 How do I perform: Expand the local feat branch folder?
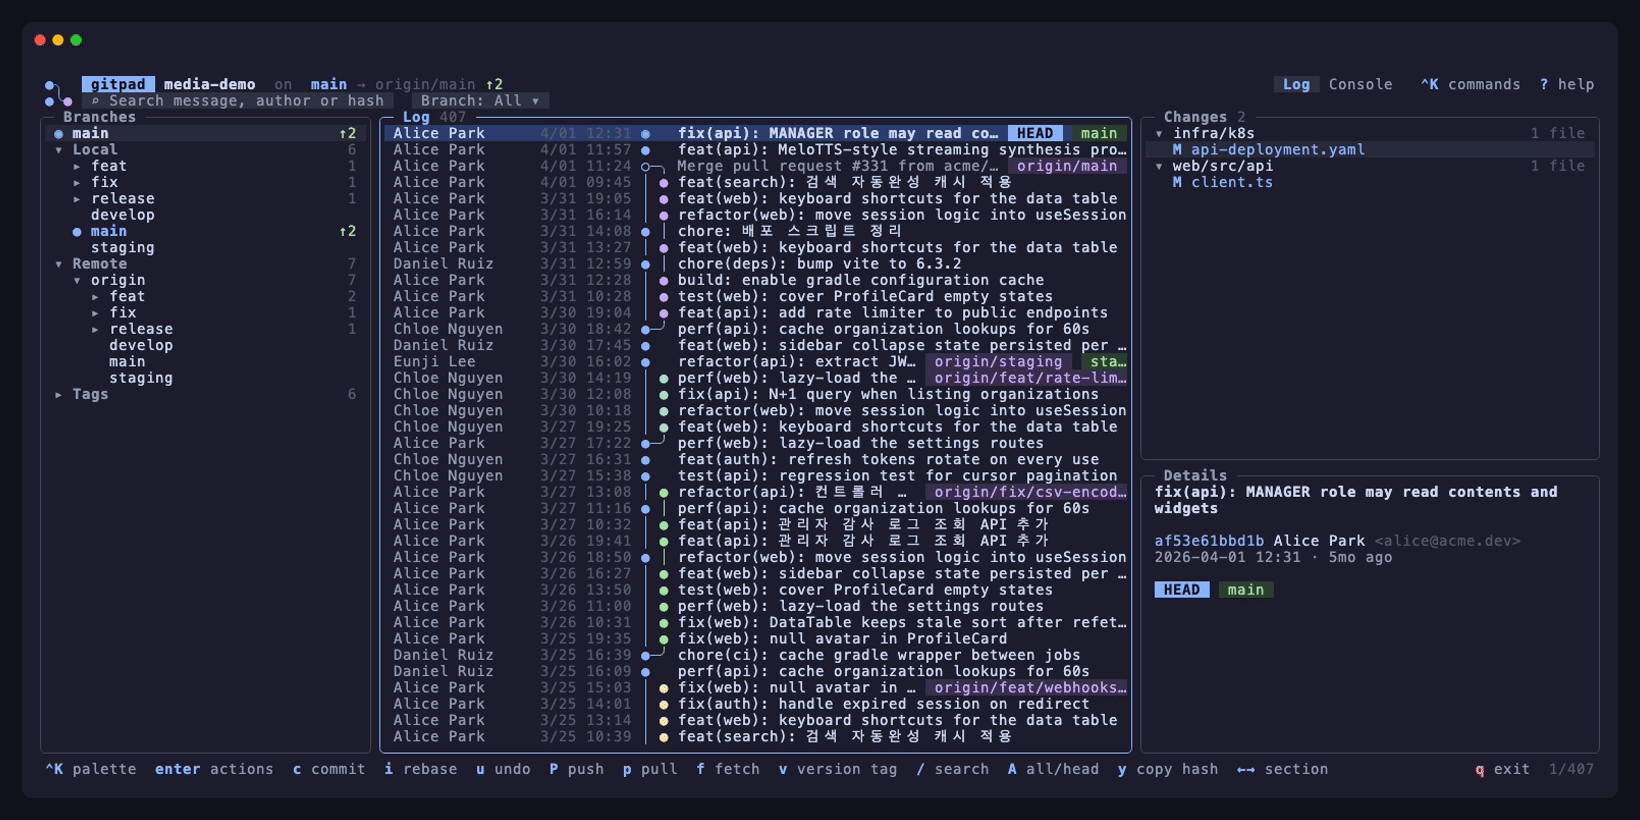point(77,166)
